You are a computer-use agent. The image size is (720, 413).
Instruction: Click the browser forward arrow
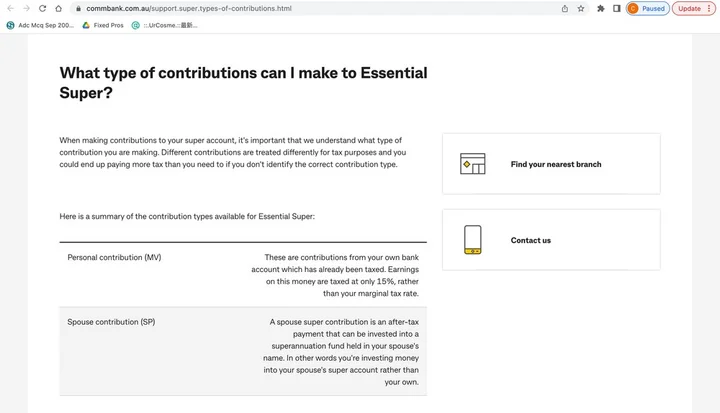pos(26,8)
